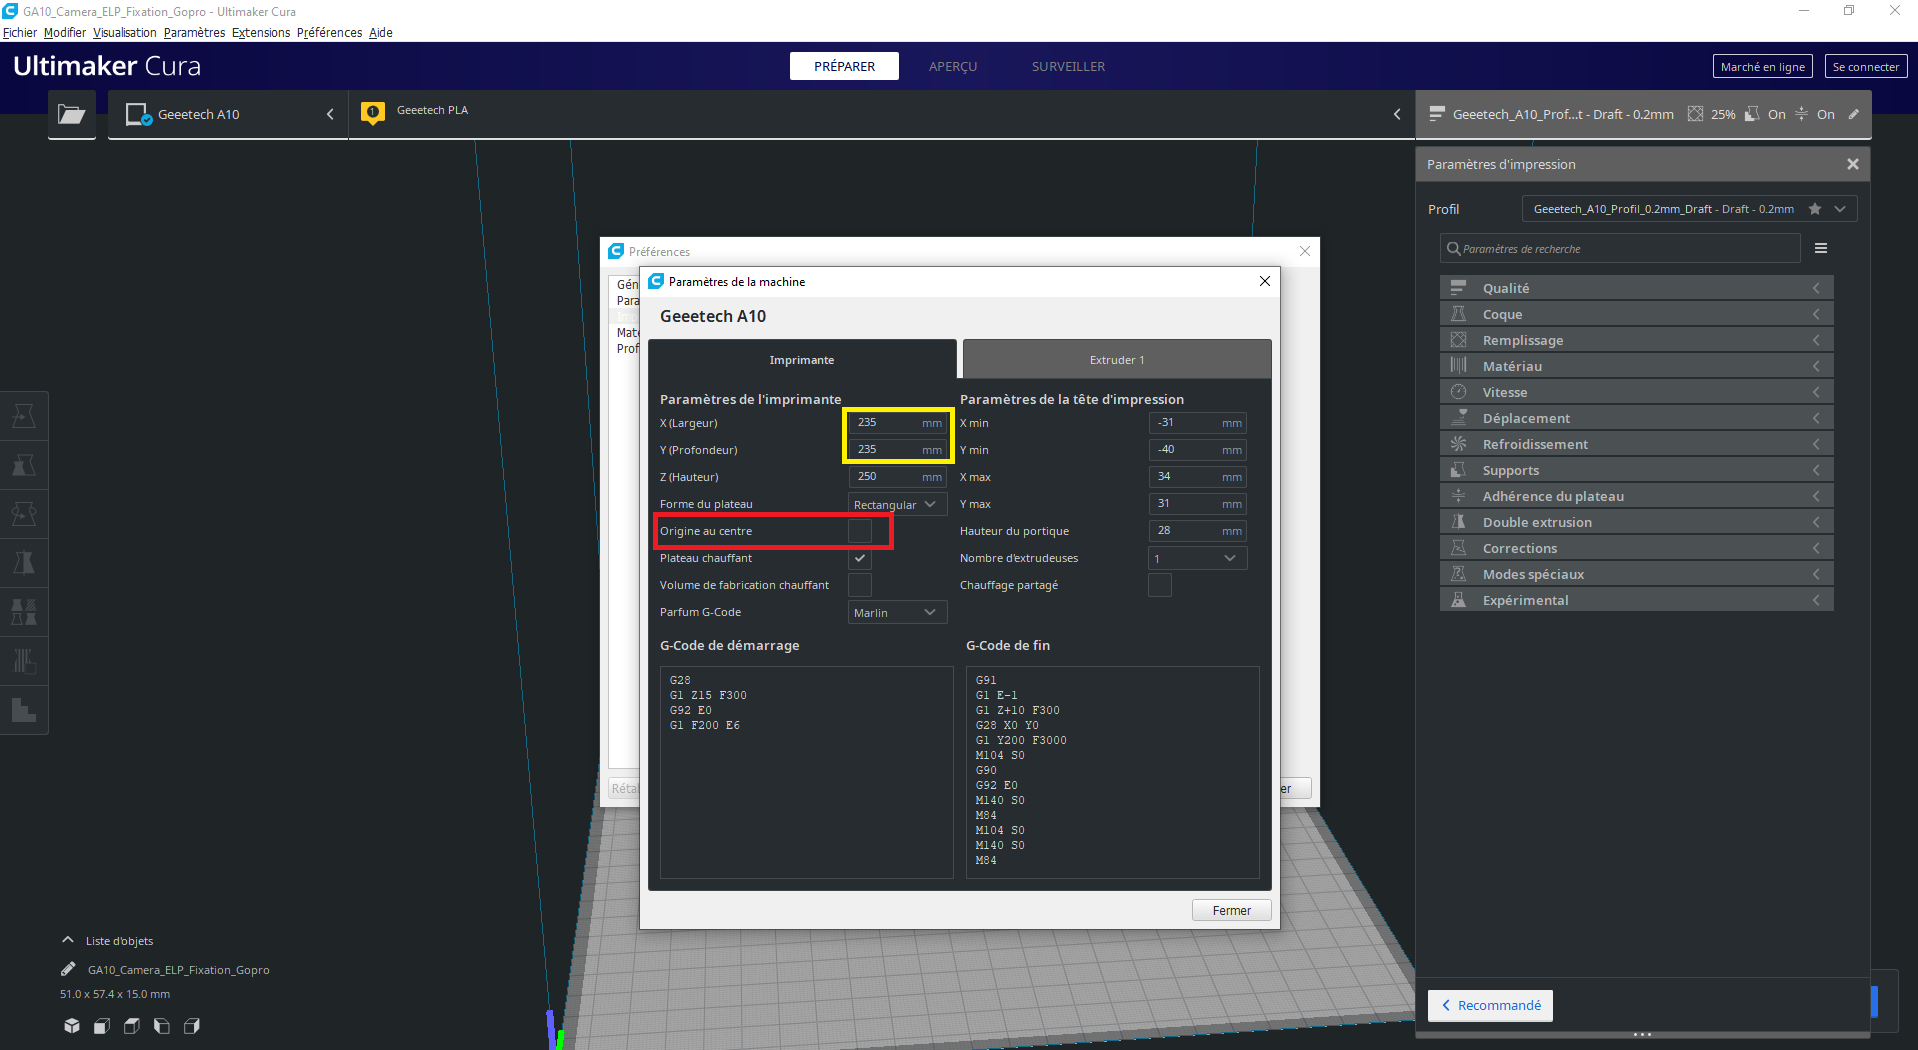This screenshot has width=1918, height=1050.
Task: Open the Forme du plateau dropdown
Action: [897, 504]
